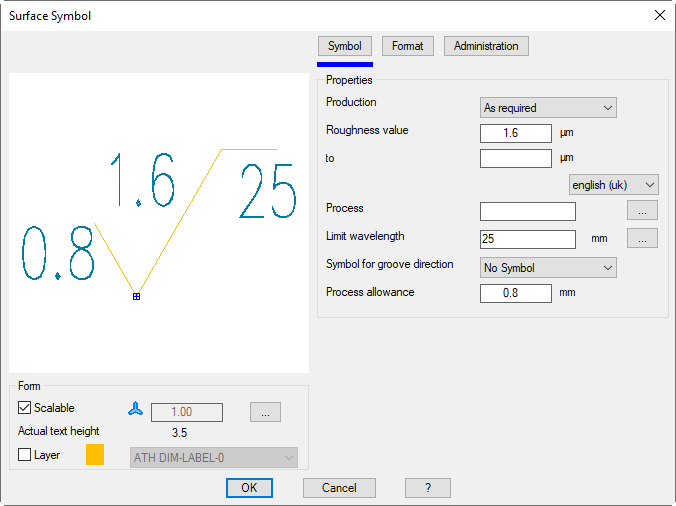
Task: Click the orange layer color swatch
Action: coord(95,455)
